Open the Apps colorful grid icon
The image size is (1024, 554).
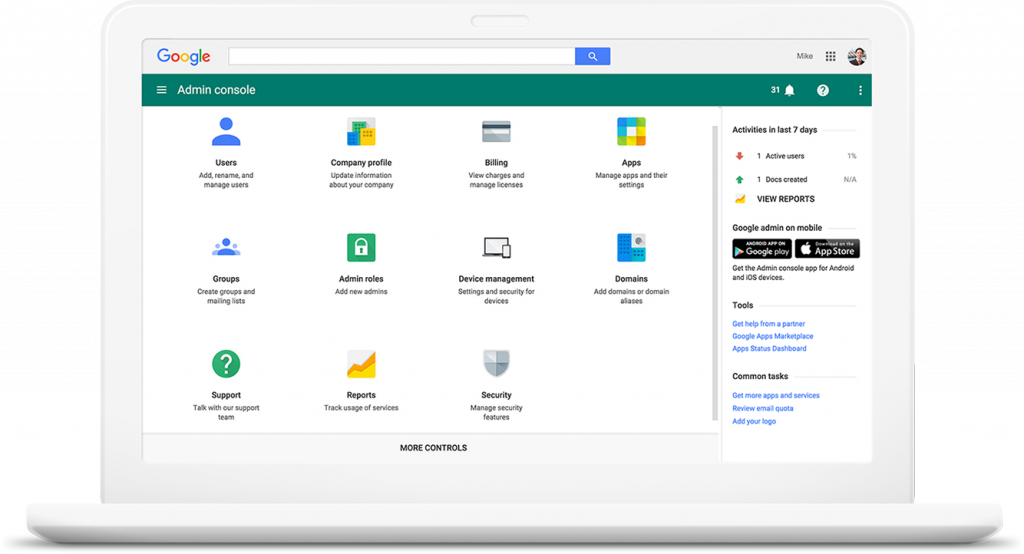pyautogui.click(x=631, y=131)
